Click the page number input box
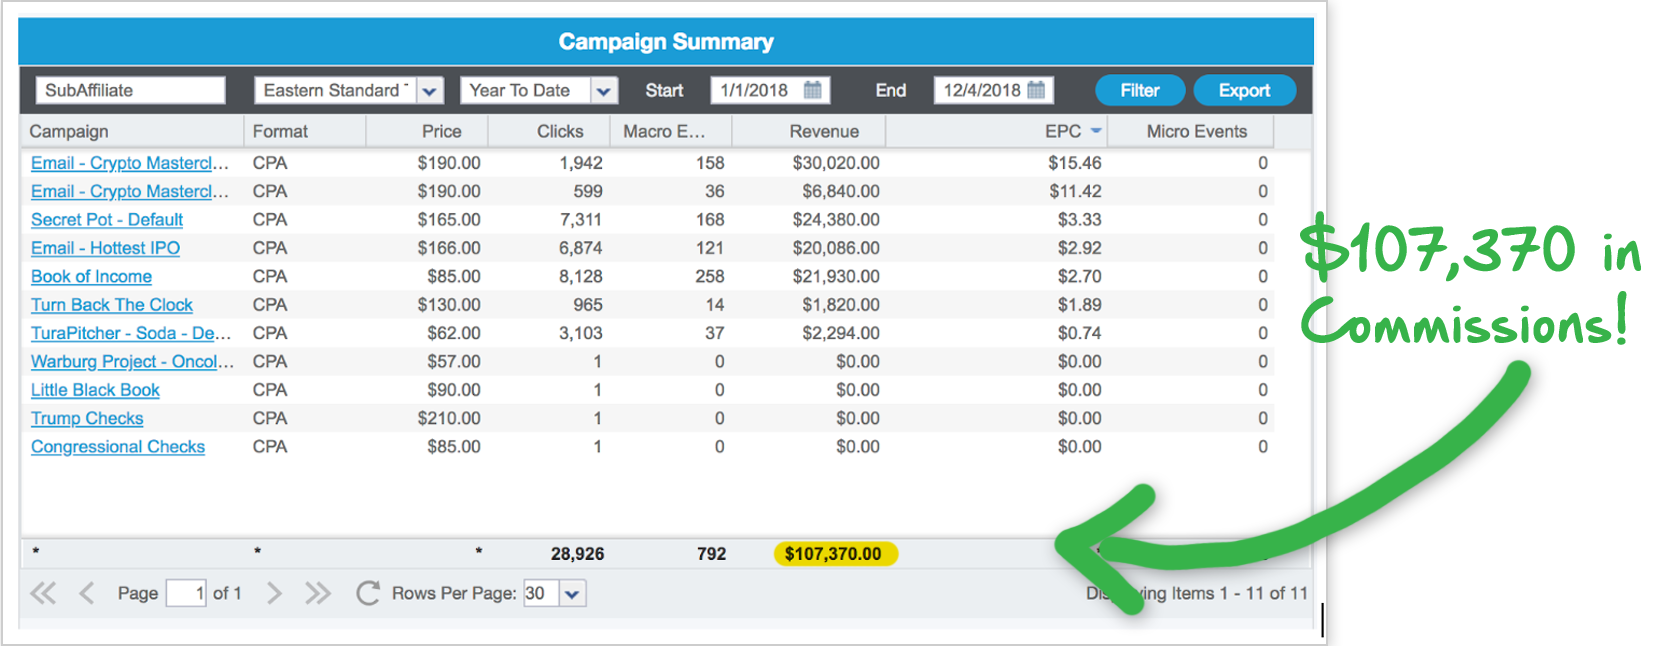Viewport: 1657px width, 646px height. point(187,593)
